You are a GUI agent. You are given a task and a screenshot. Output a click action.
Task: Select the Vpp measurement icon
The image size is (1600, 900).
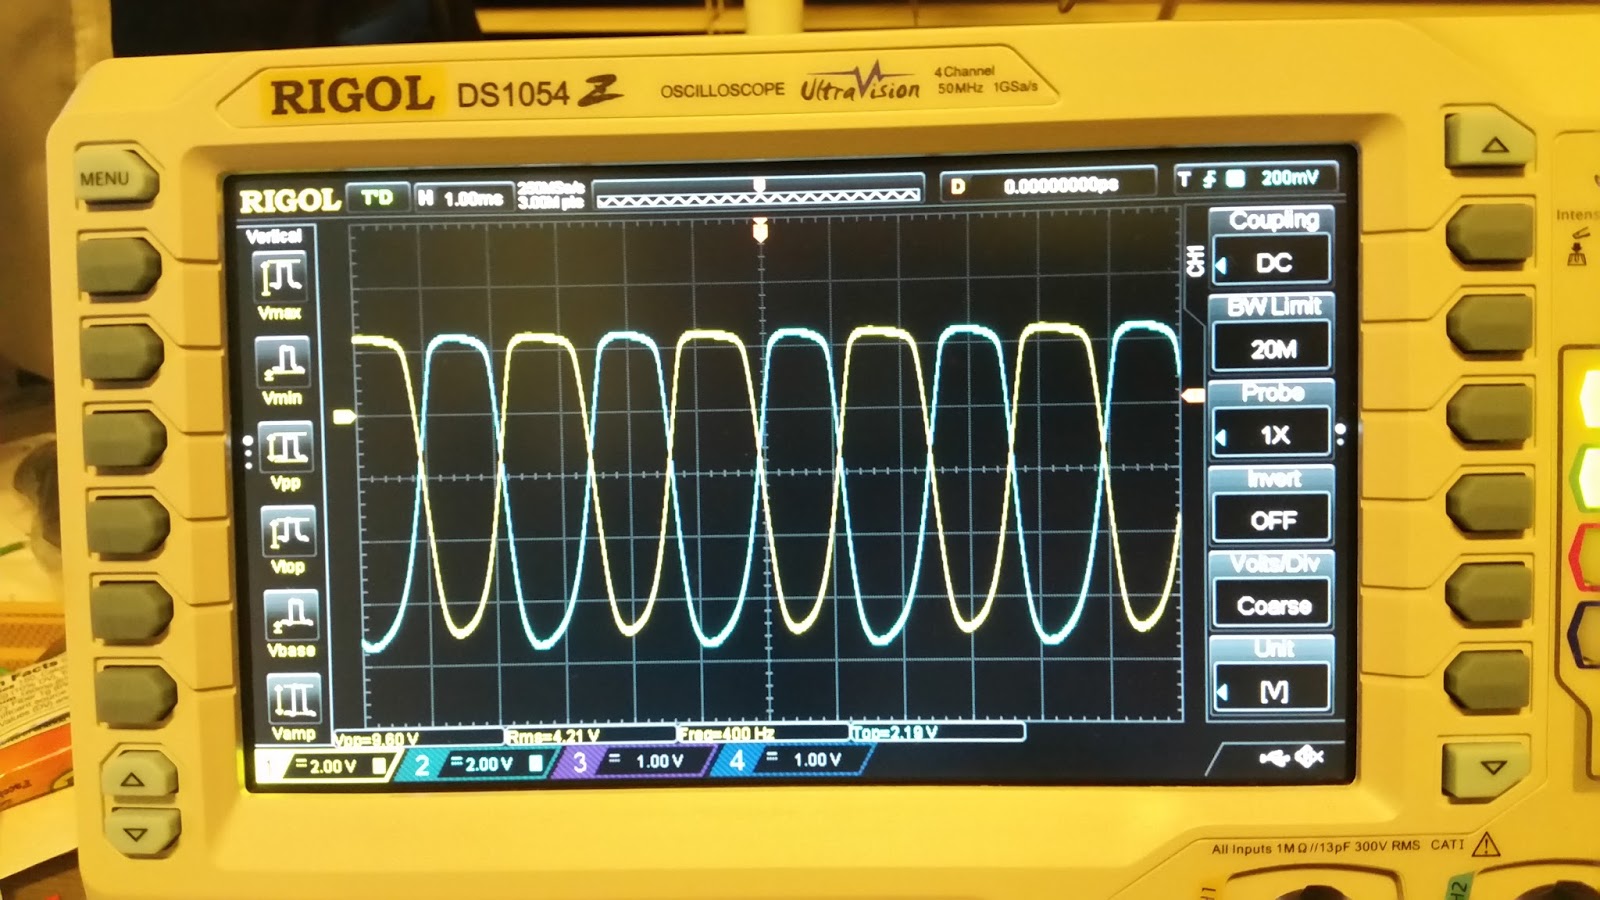tap(285, 446)
